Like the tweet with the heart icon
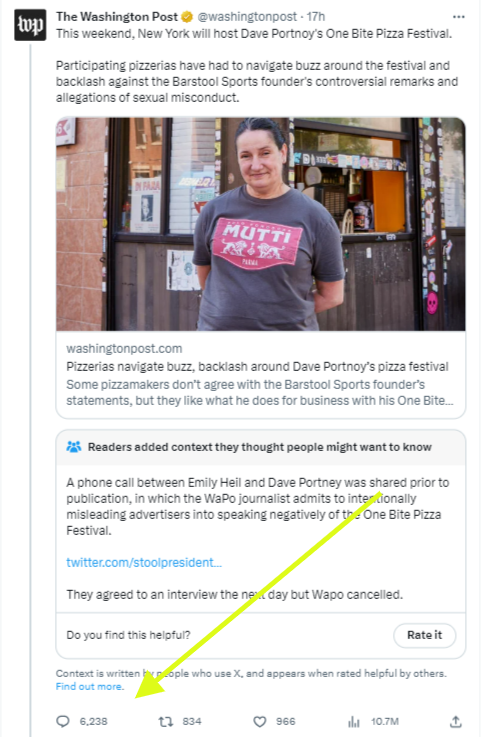 click(260, 721)
